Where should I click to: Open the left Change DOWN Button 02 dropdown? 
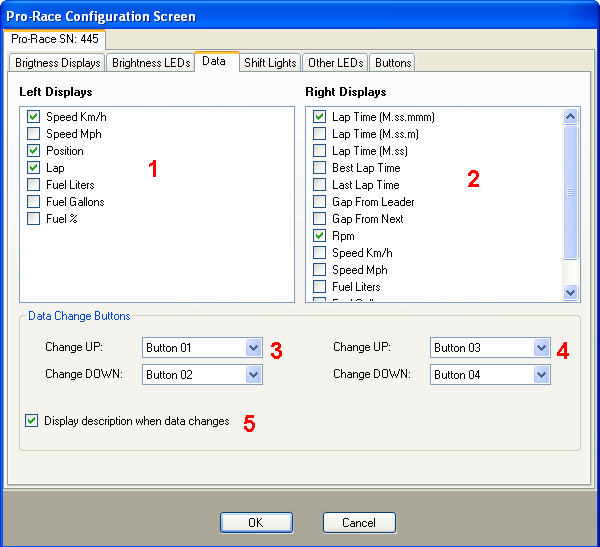[x=253, y=375]
